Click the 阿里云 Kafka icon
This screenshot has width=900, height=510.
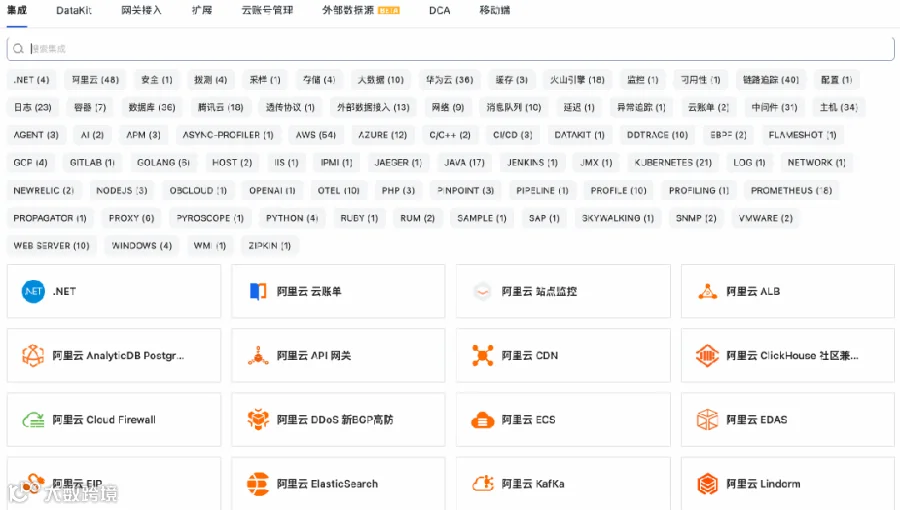[x=483, y=484]
